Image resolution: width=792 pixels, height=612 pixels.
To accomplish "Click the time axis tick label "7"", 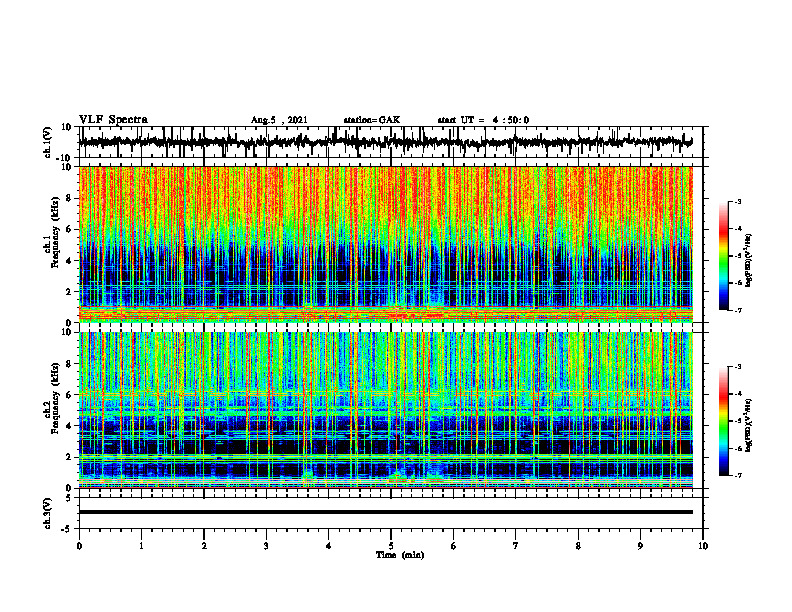I will [516, 546].
